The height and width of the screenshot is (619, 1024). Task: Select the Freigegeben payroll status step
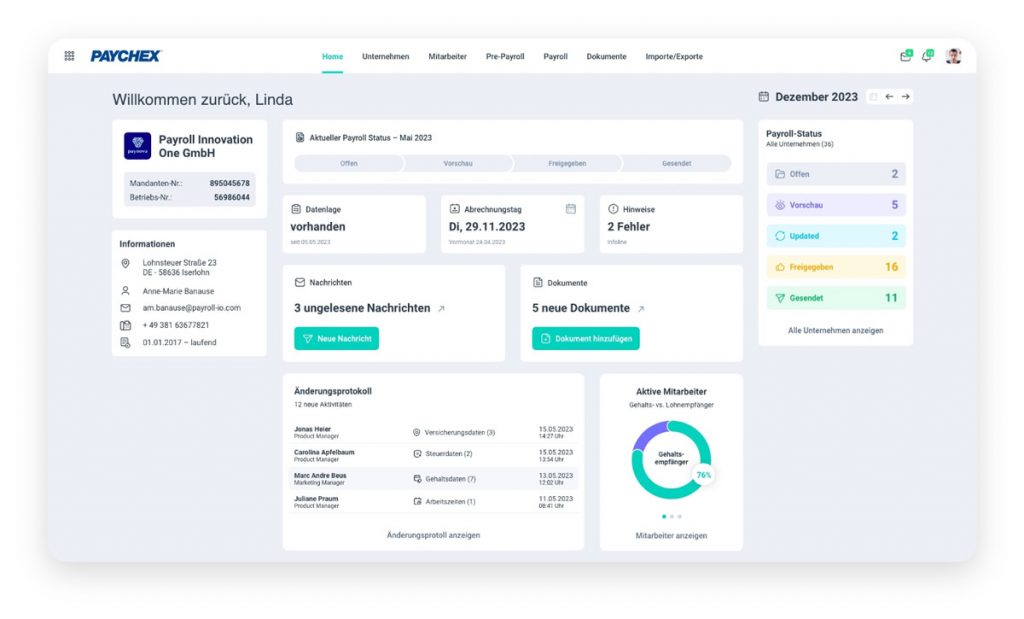(x=567, y=163)
